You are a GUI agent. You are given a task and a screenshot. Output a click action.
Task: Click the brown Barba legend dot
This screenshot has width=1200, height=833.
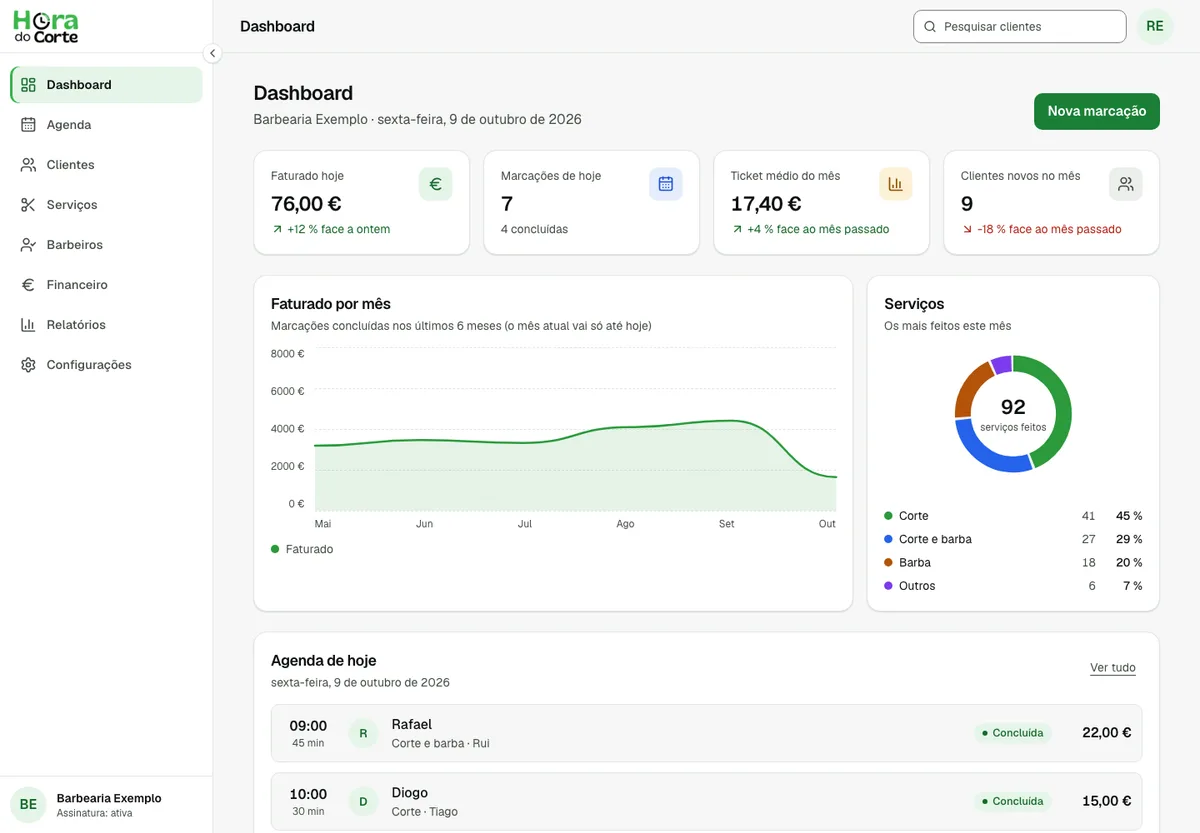[x=888, y=563]
